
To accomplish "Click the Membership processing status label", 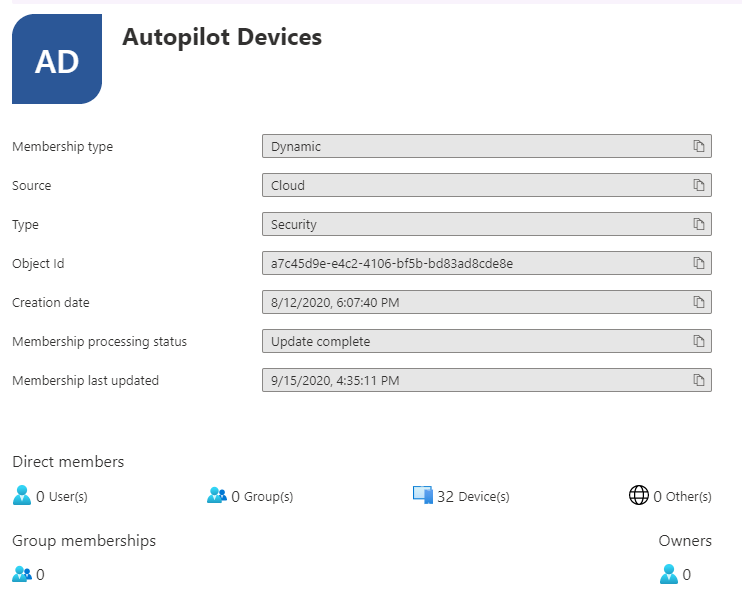I will 99,342.
